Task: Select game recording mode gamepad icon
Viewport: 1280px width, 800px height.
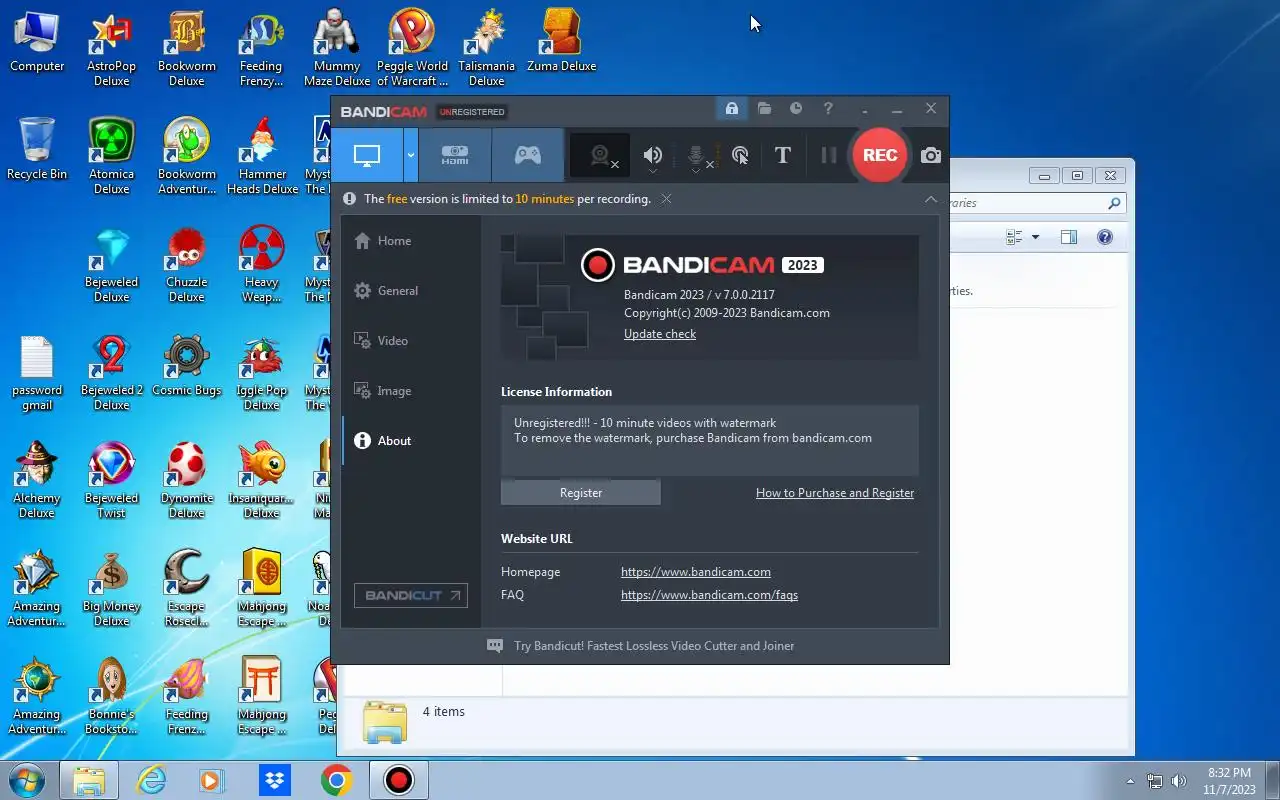Action: click(x=528, y=155)
